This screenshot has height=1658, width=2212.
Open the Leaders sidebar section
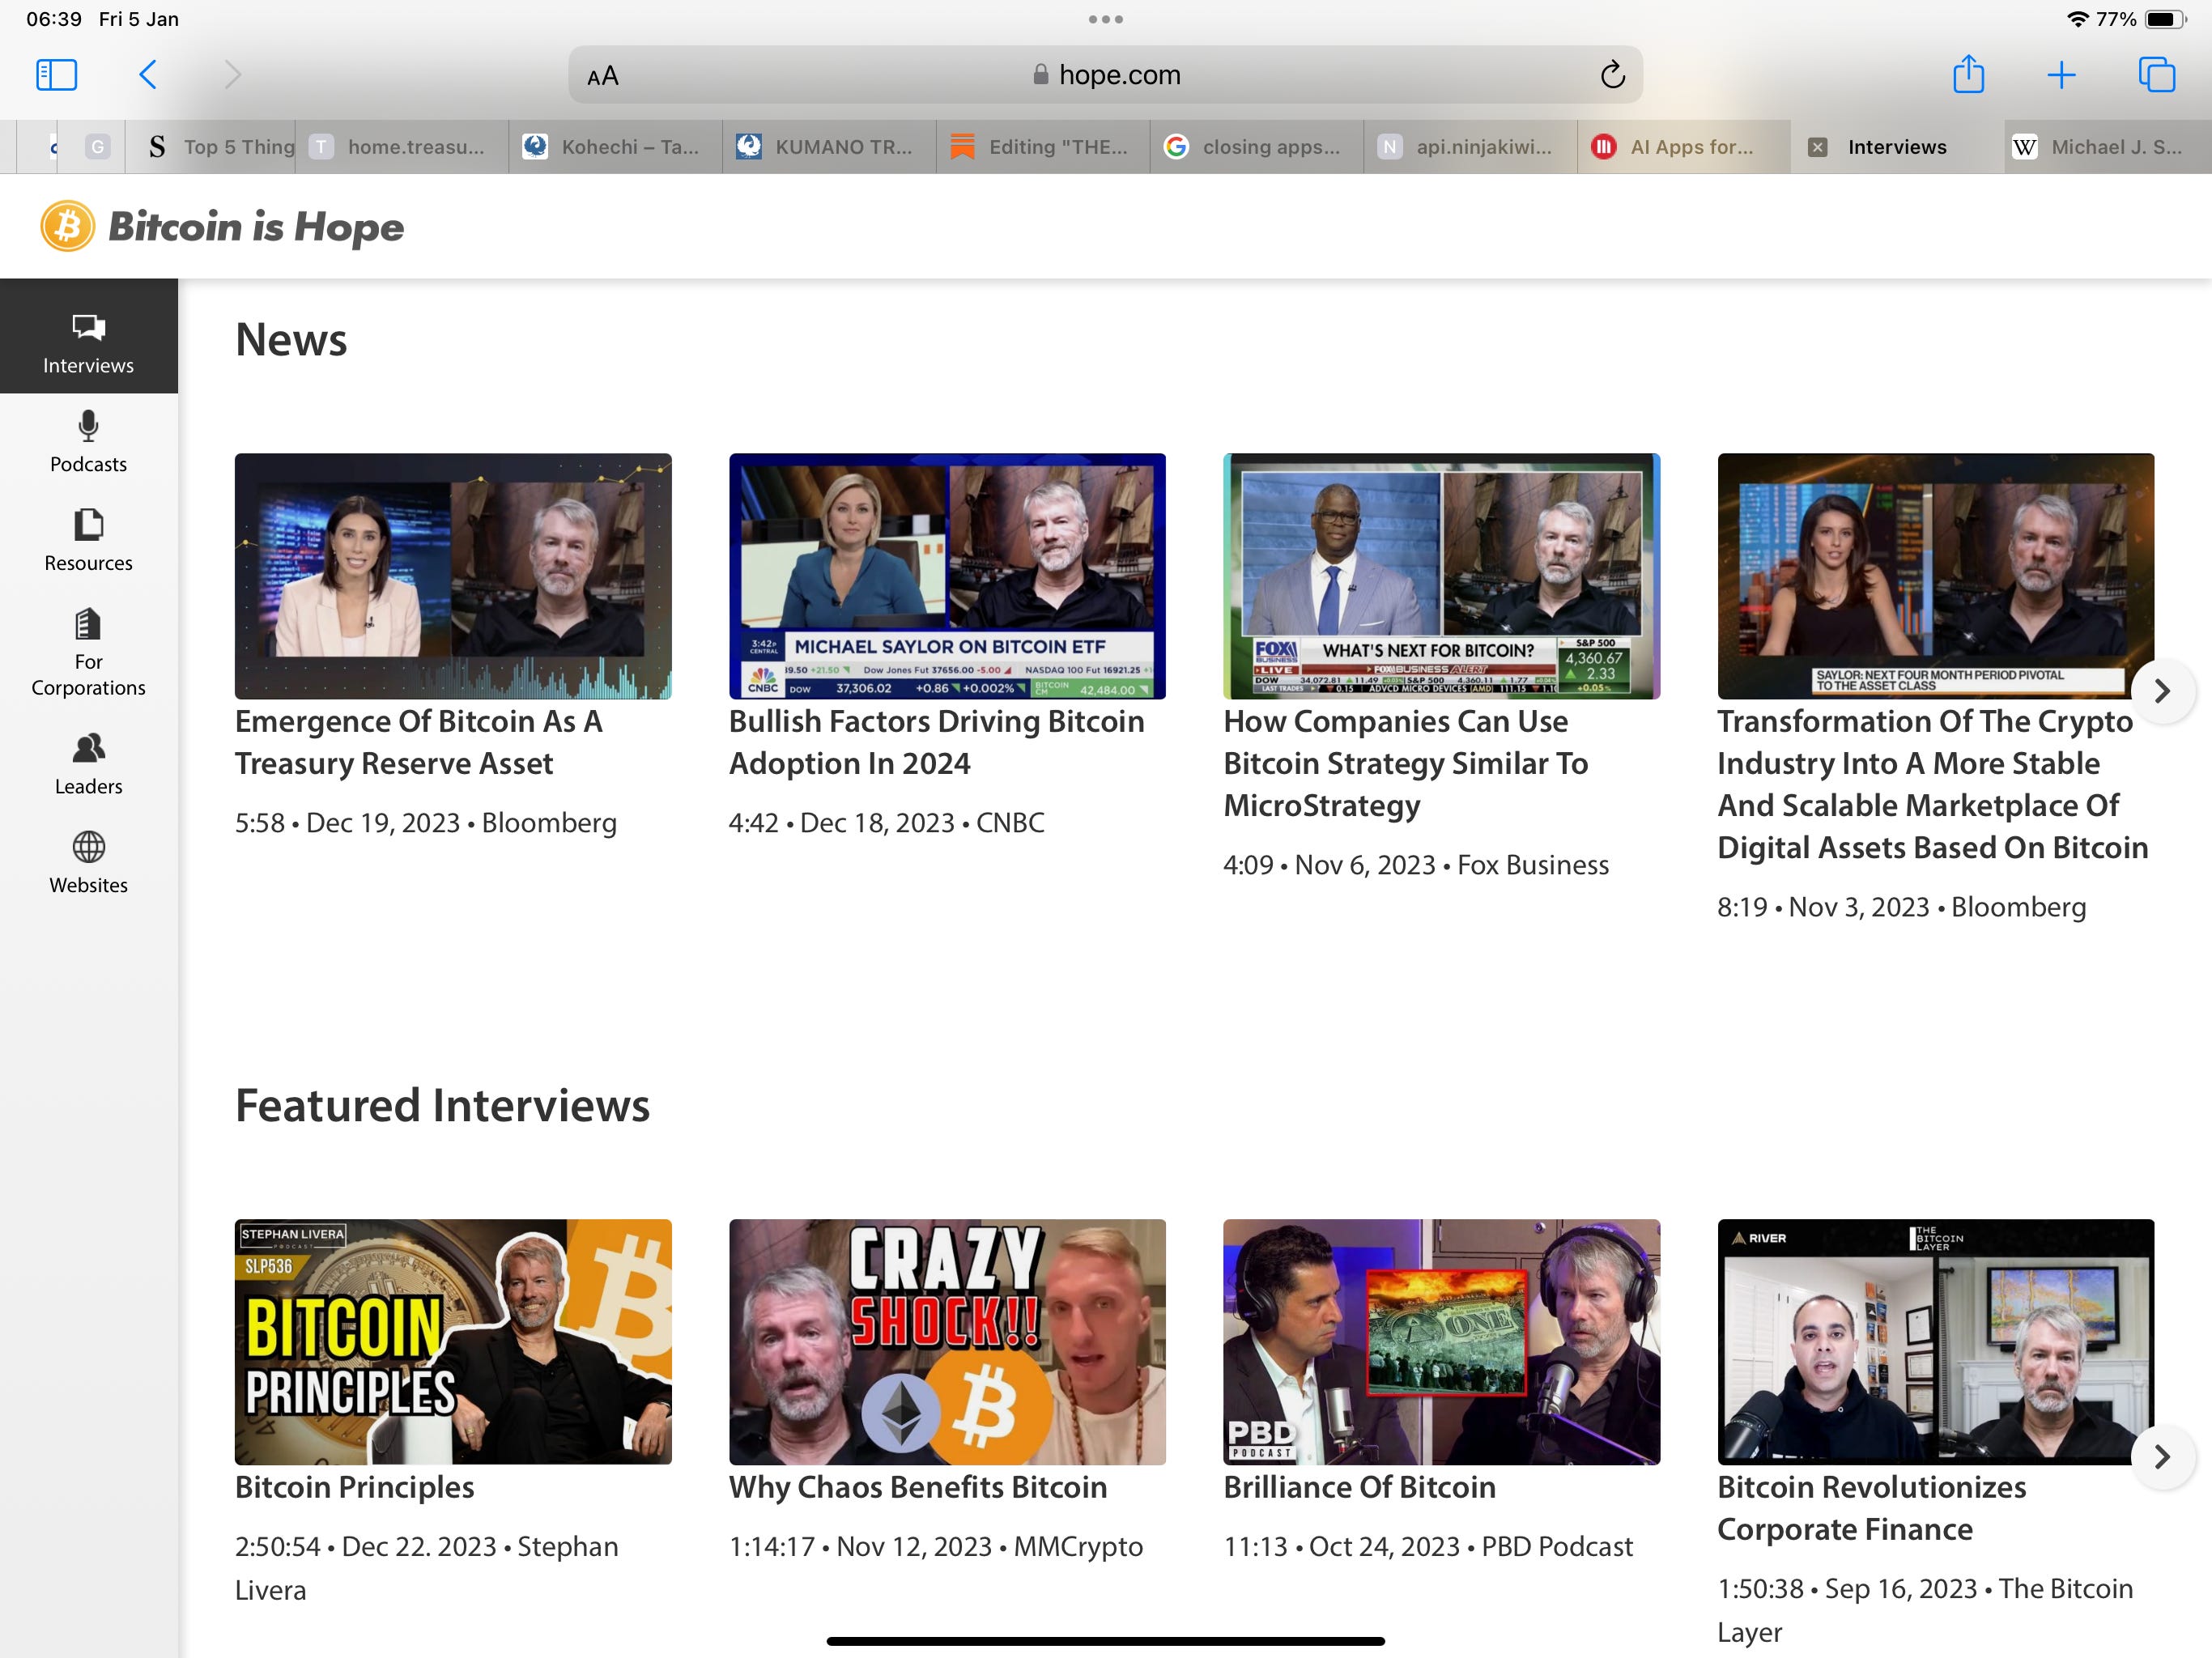(88, 765)
